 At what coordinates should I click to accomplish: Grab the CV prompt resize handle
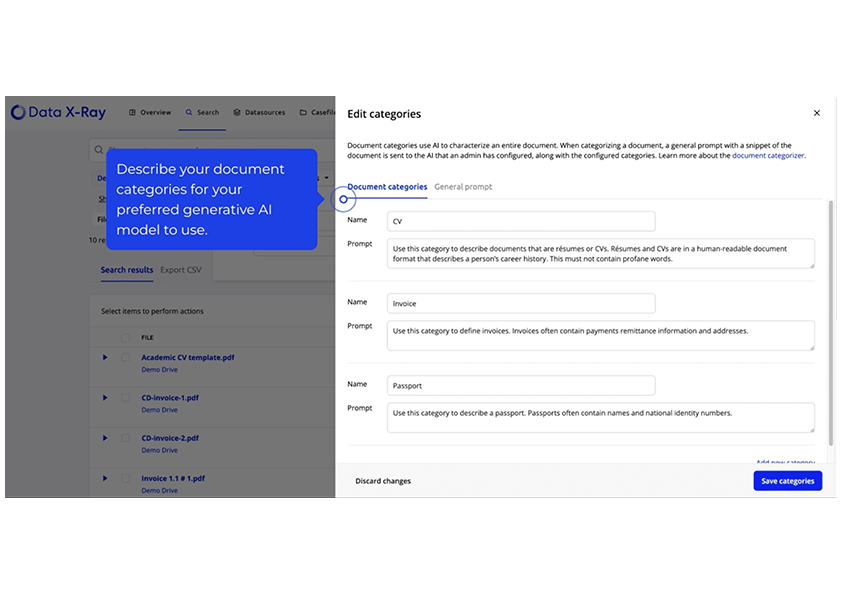[812, 265]
